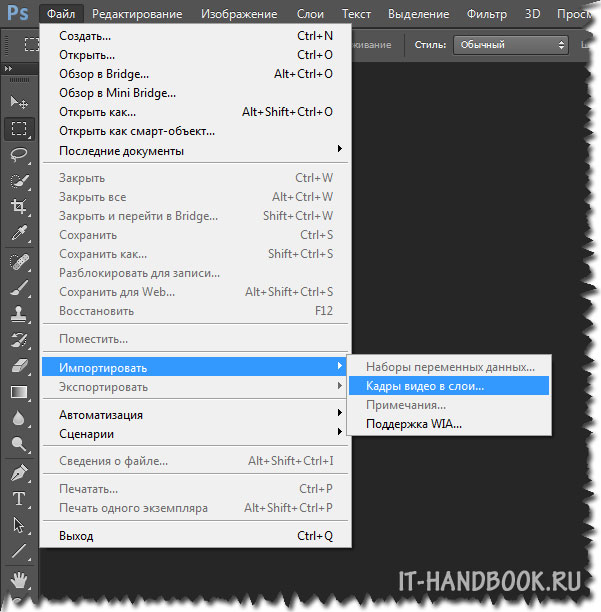This screenshot has width=601, height=612.
Task: Select Кадры видео в слои... submenu item
Action: [x=449, y=386]
